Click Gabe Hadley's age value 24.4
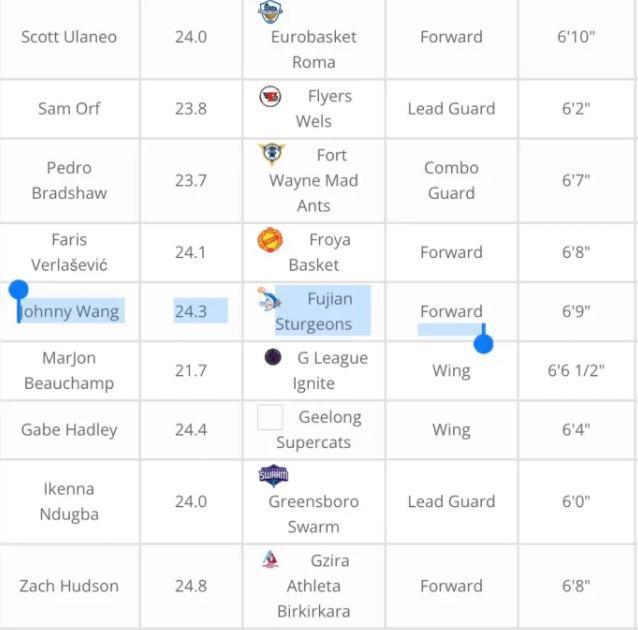This screenshot has width=638, height=630. coord(190,430)
